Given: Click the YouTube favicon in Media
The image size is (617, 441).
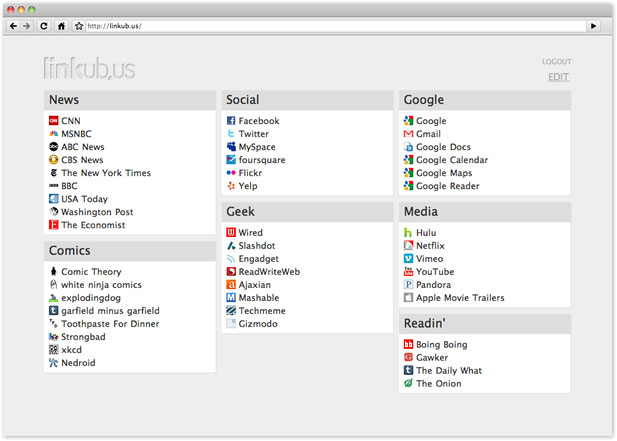Looking at the screenshot, I should pyautogui.click(x=408, y=272).
